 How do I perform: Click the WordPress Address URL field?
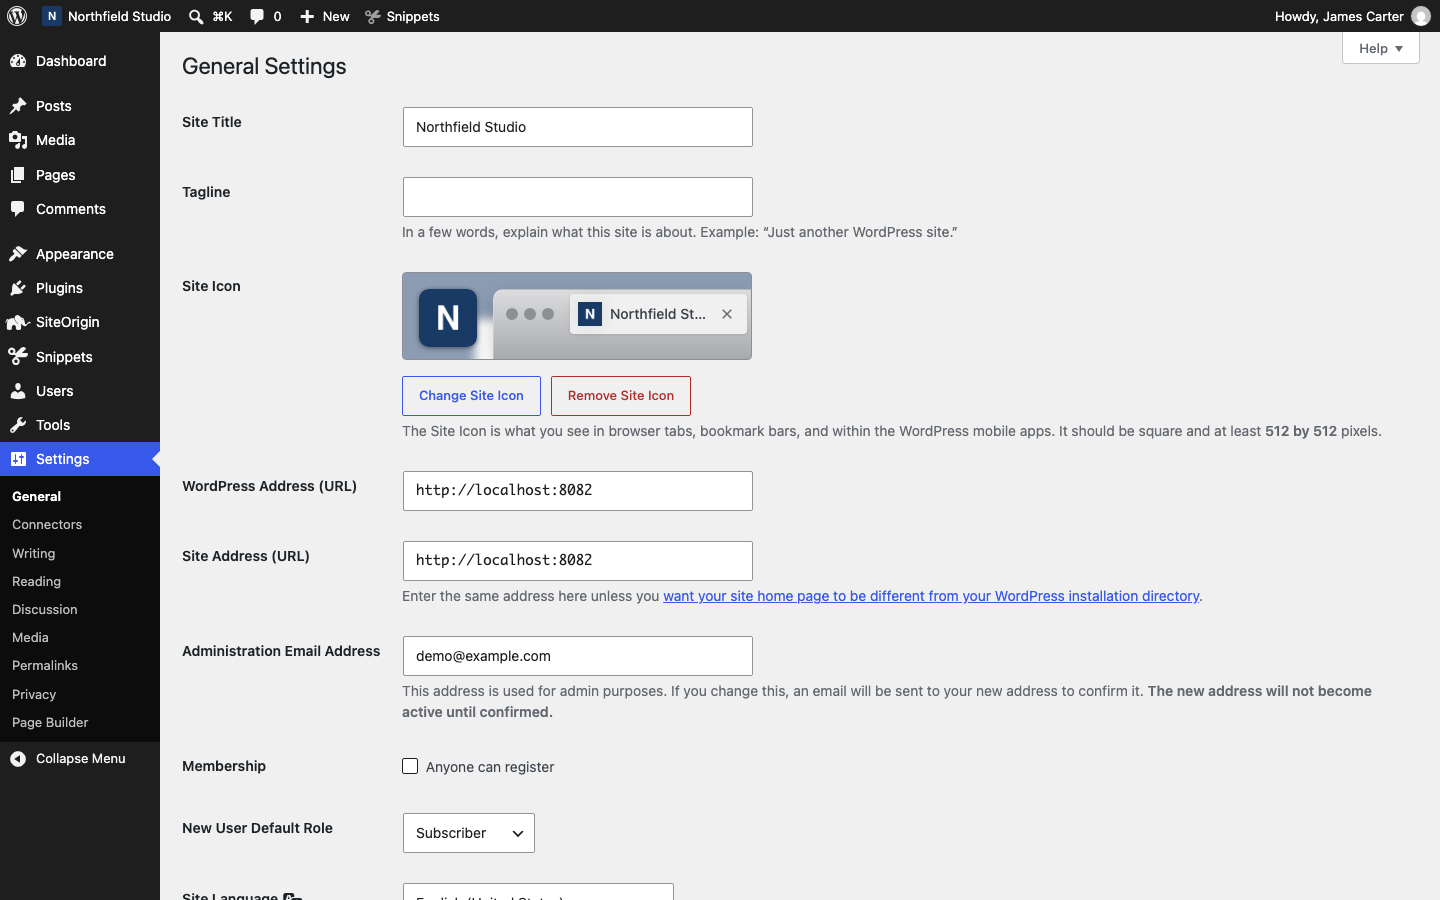[x=578, y=491]
